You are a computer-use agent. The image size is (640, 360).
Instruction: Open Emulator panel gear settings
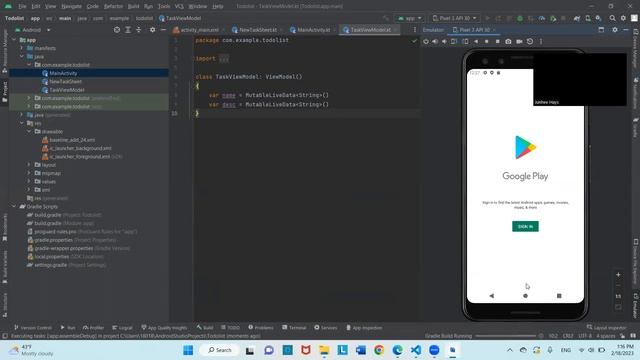(x=615, y=30)
